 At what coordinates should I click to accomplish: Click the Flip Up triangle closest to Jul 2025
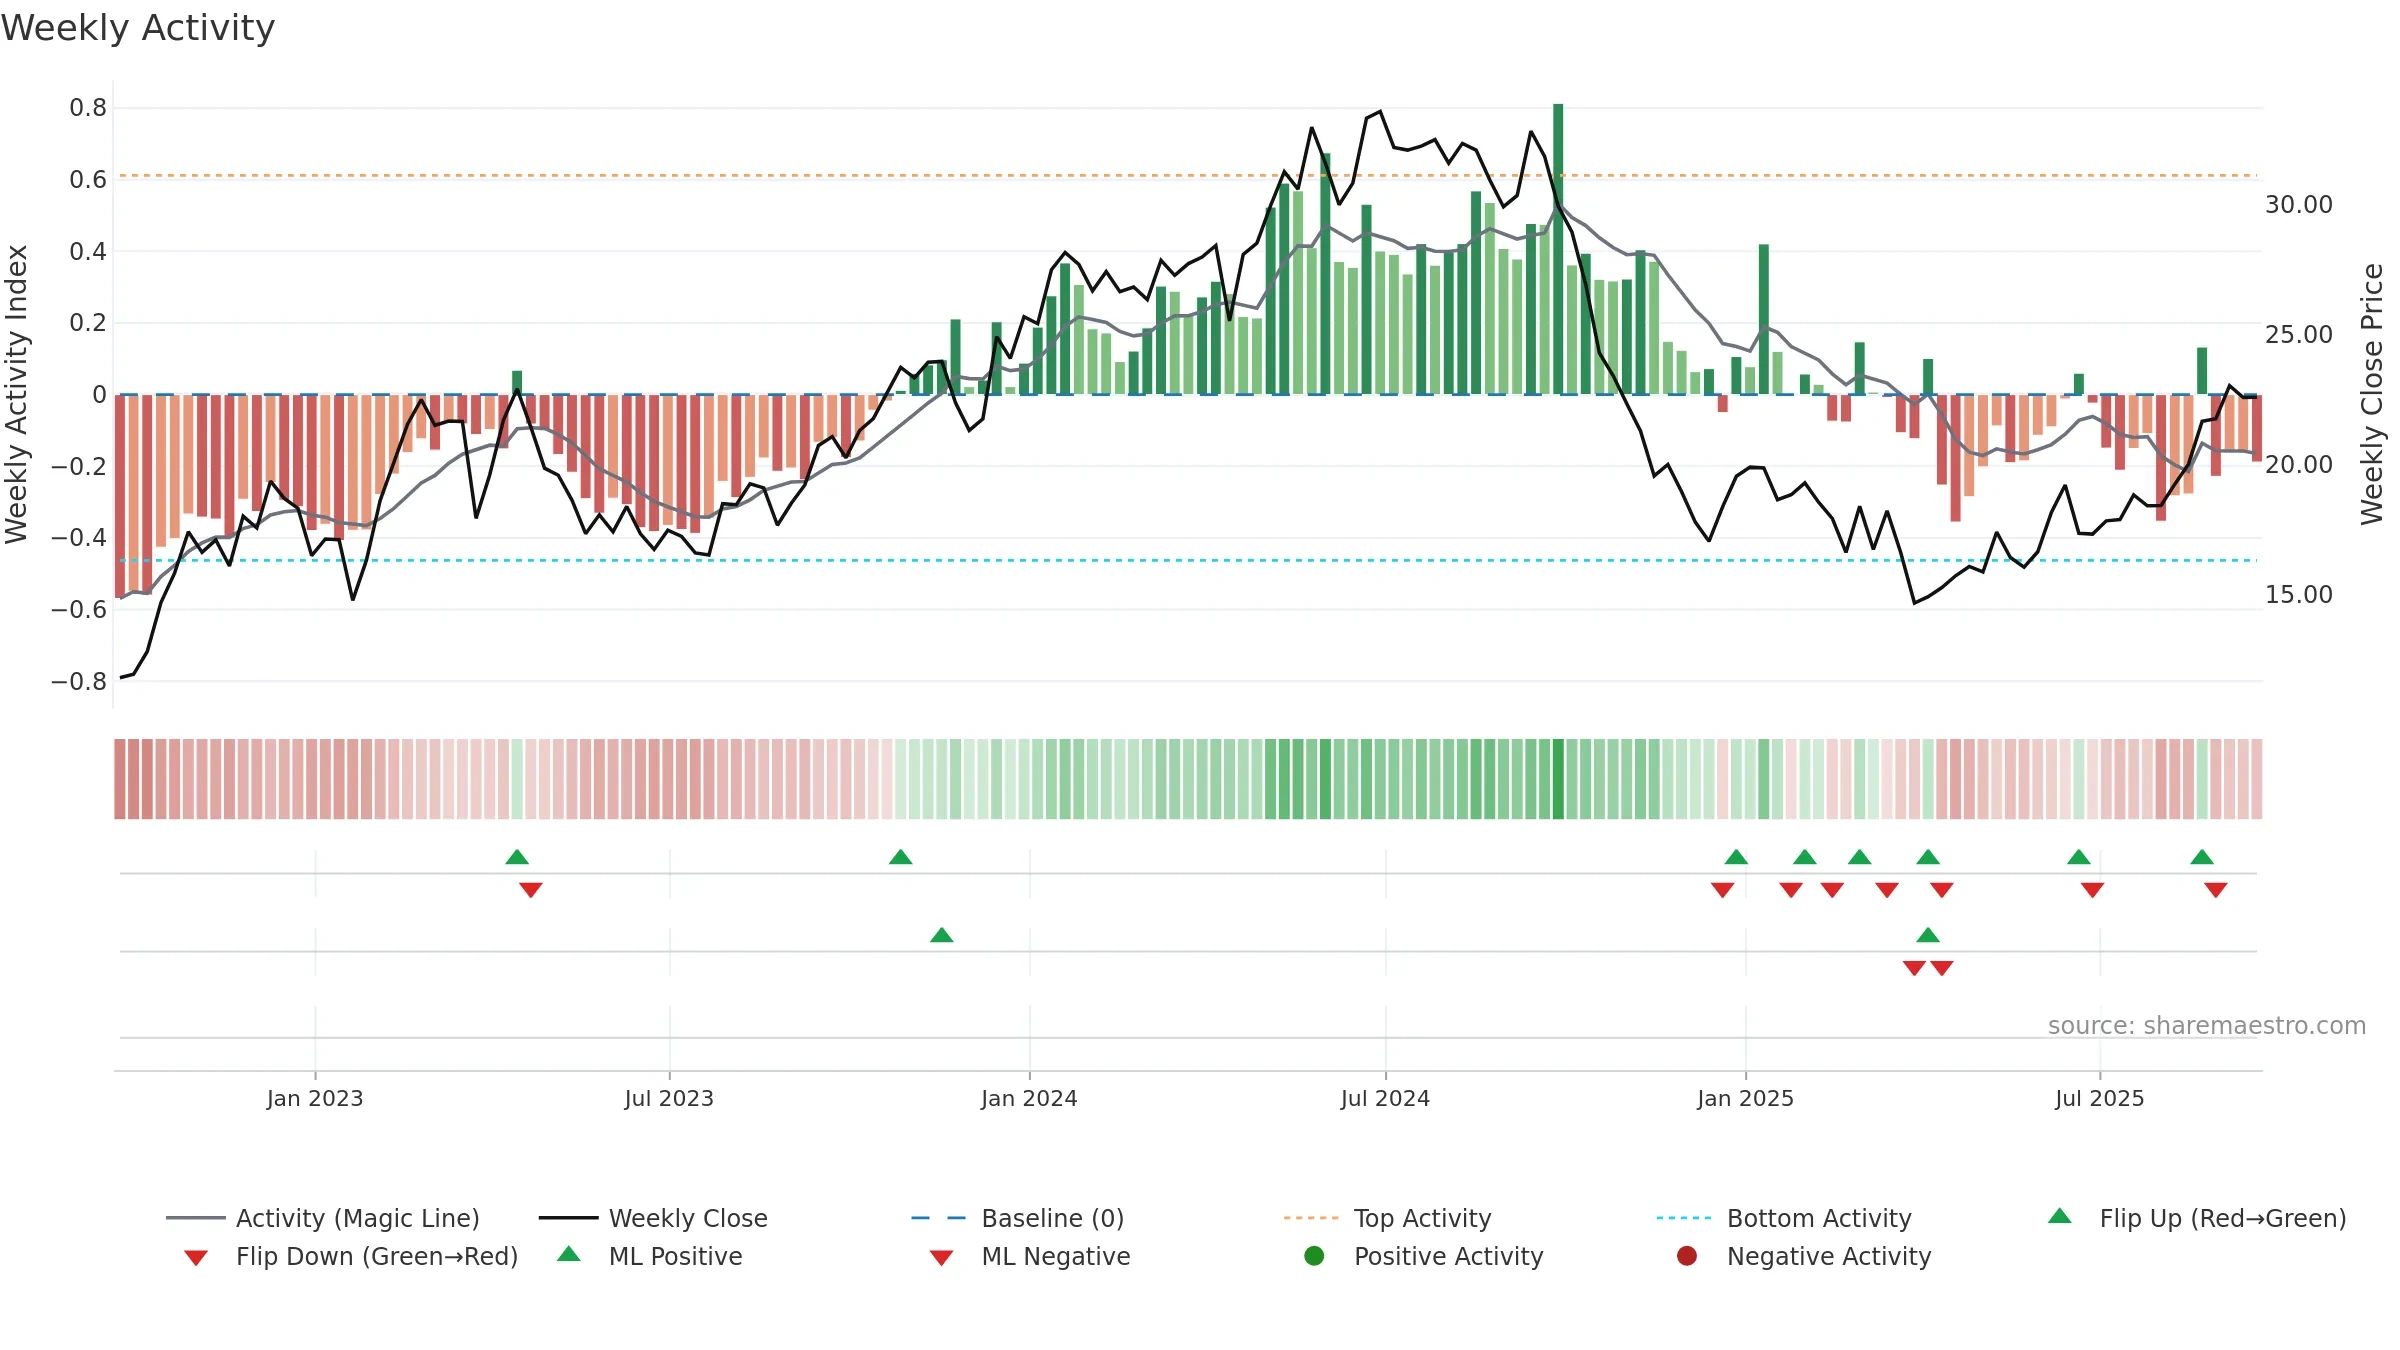coord(2079,857)
